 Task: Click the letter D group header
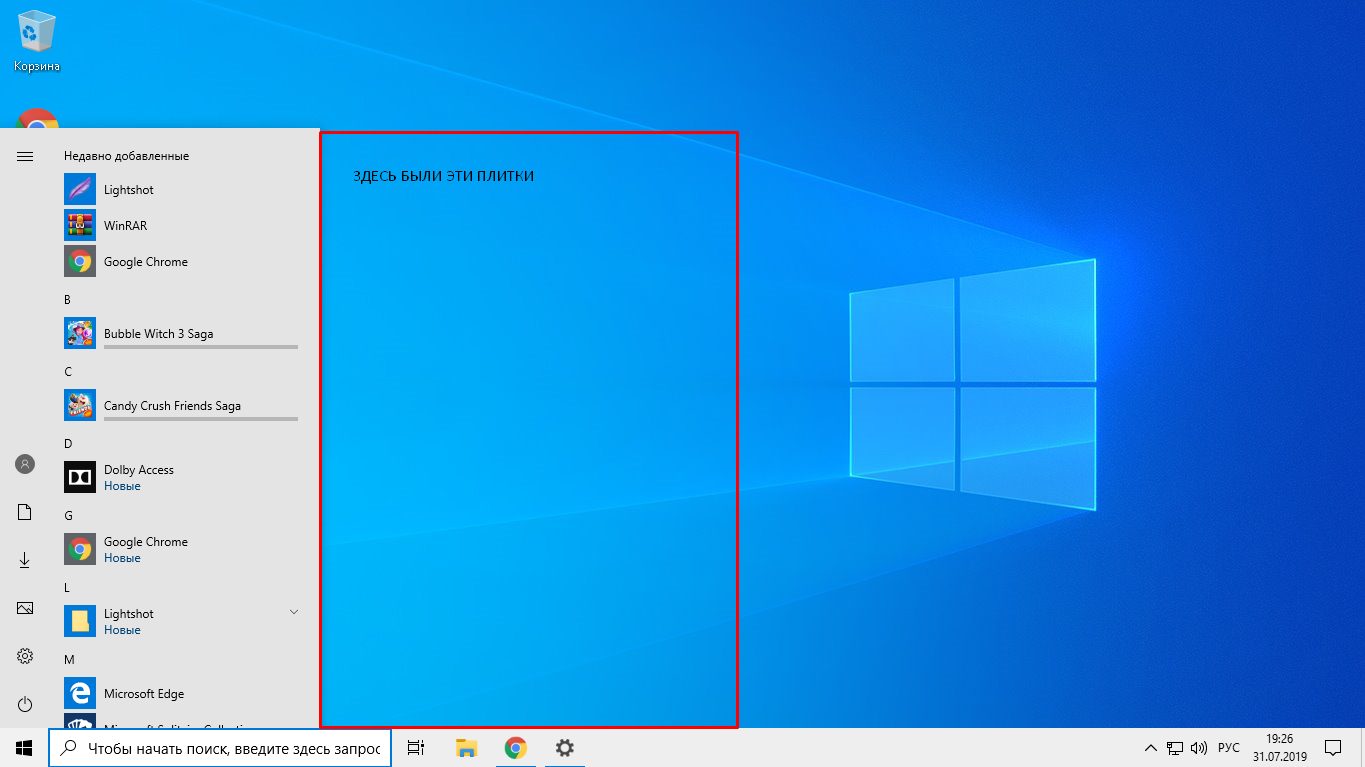click(x=68, y=443)
